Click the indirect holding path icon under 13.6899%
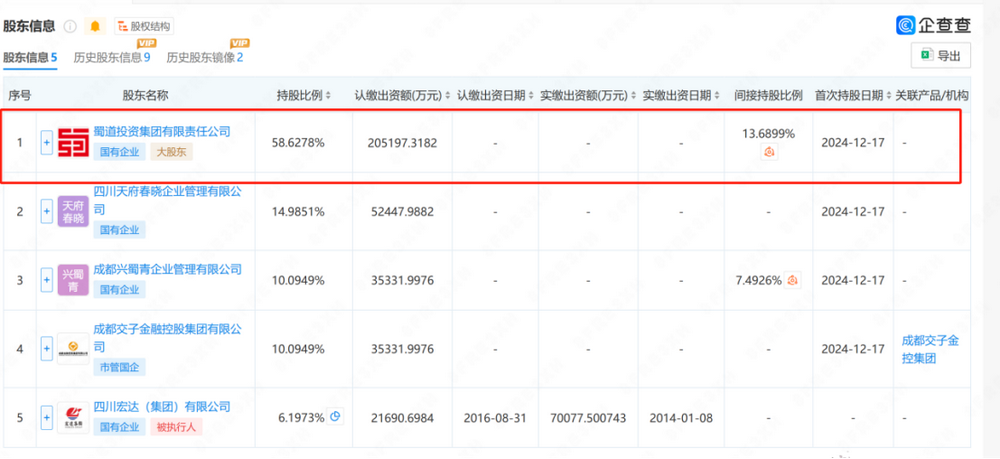 point(769,152)
